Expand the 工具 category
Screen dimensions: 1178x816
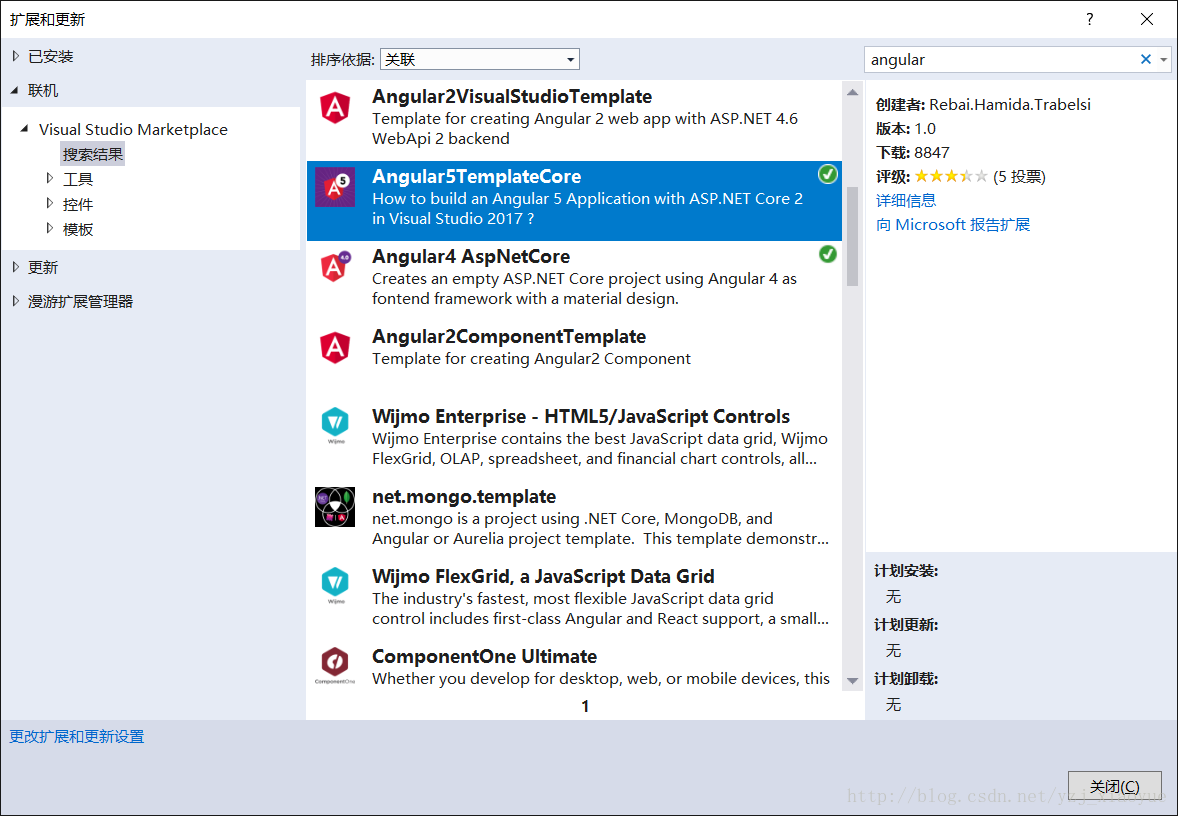click(x=50, y=179)
